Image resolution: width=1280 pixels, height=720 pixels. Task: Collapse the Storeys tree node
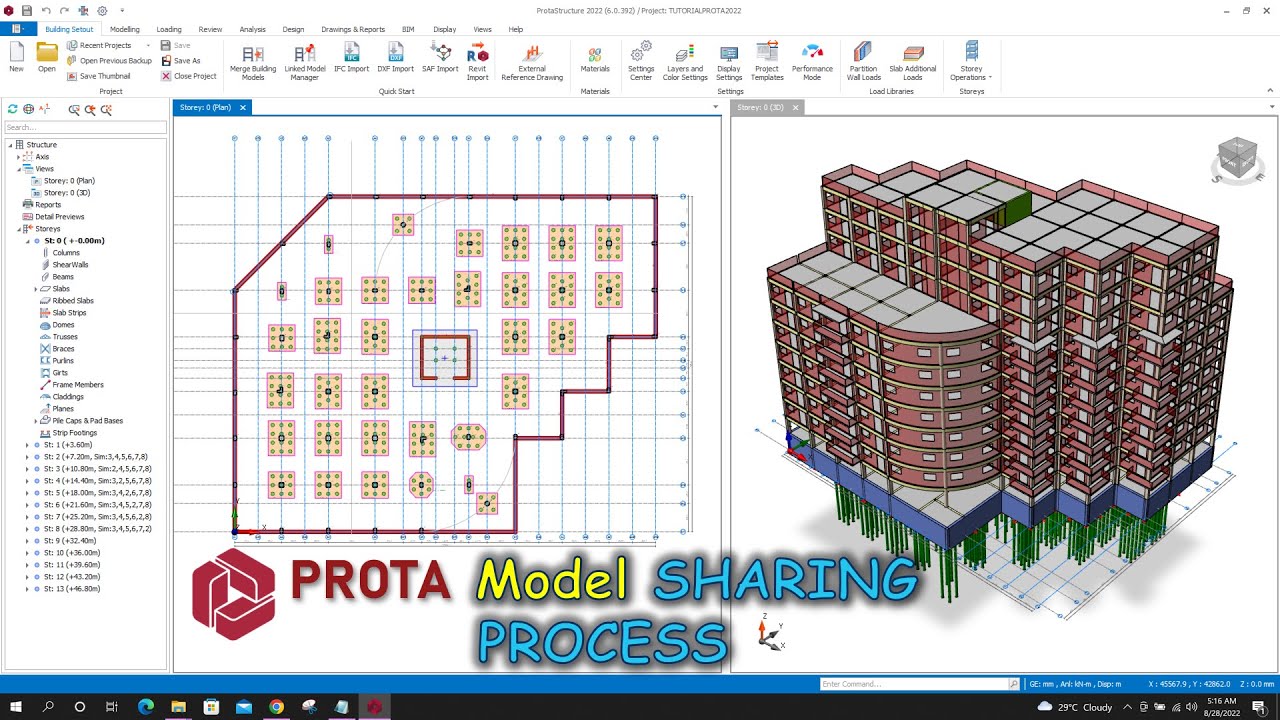pyautogui.click(x=18, y=229)
